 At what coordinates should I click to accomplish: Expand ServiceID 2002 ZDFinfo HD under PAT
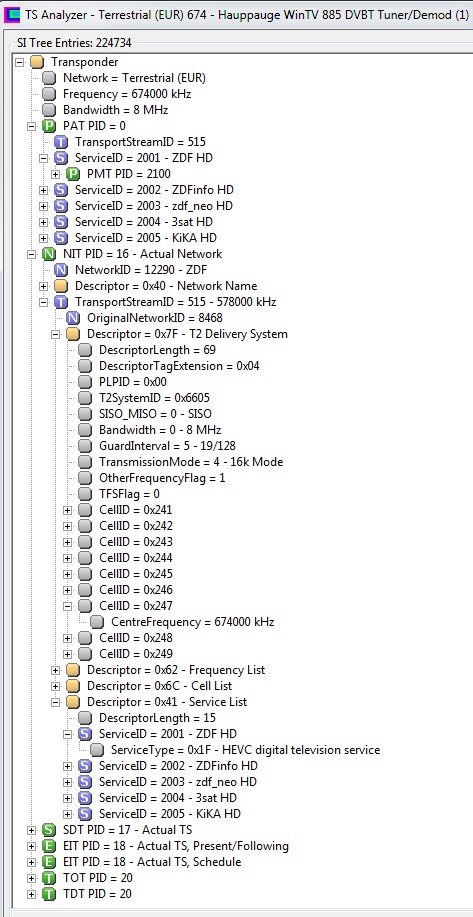(x=43, y=190)
